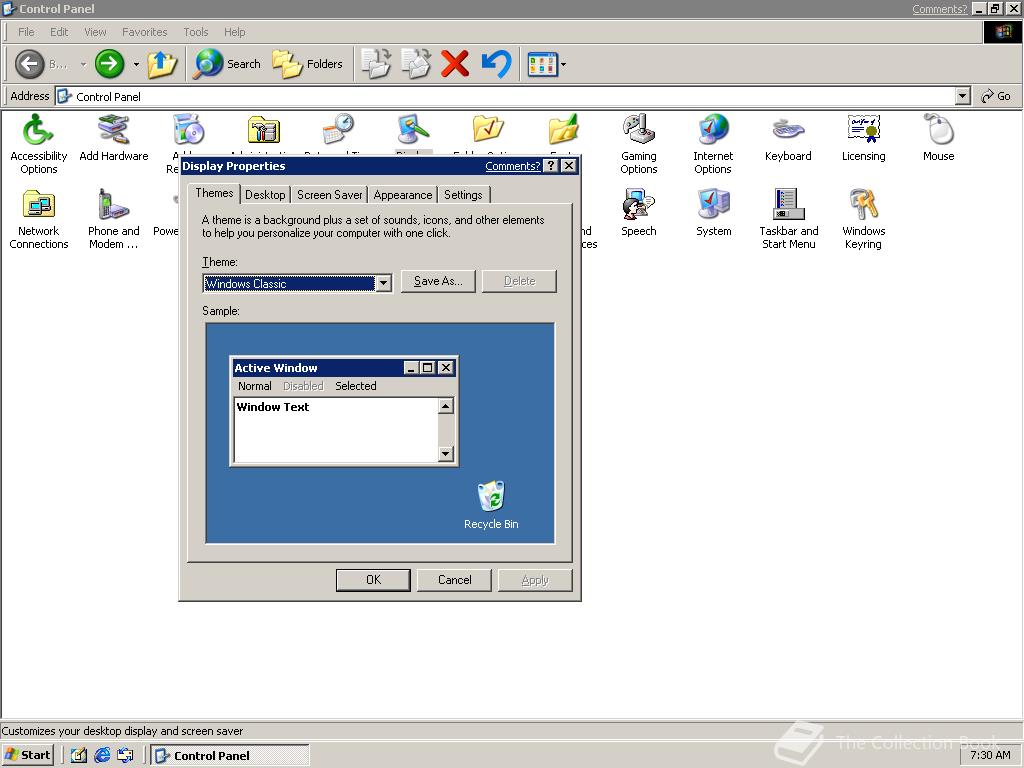Viewport: 1024px width, 768px height.
Task: Open the Theme combo box arrow
Action: point(383,283)
